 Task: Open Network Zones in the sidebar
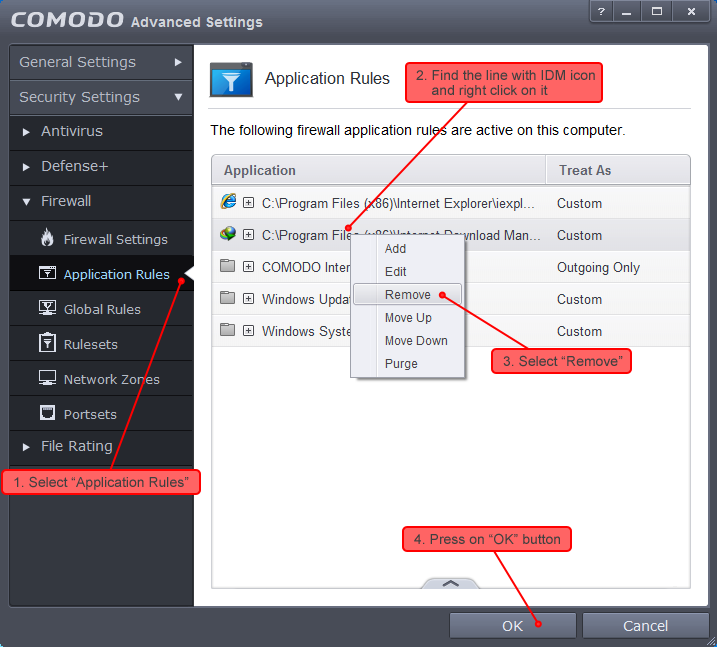[x=102, y=379]
